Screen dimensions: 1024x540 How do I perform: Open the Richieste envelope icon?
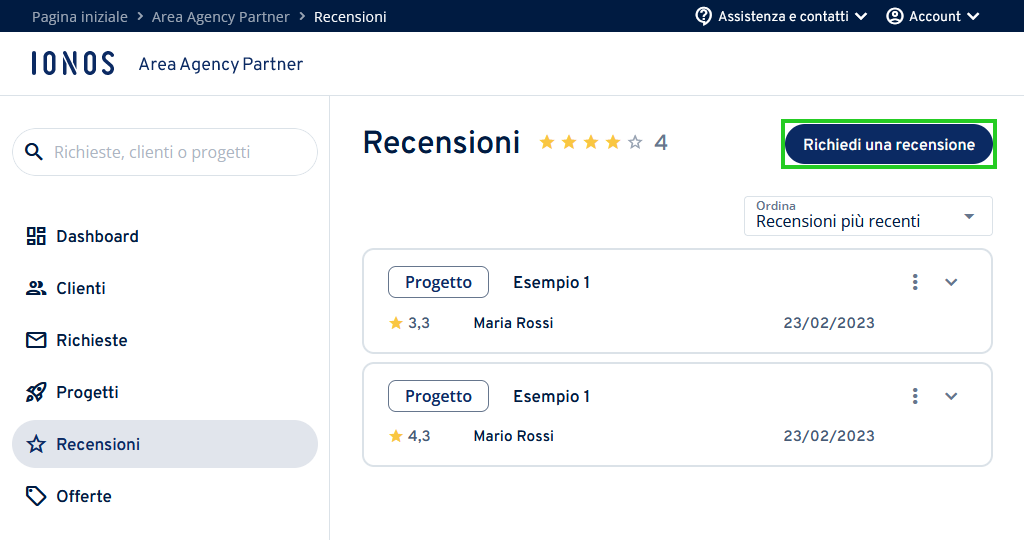point(36,340)
